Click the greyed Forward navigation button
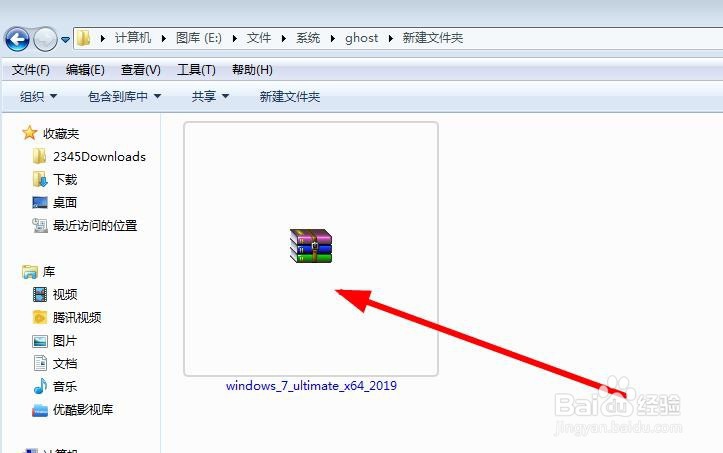The image size is (723, 453). (x=45, y=39)
